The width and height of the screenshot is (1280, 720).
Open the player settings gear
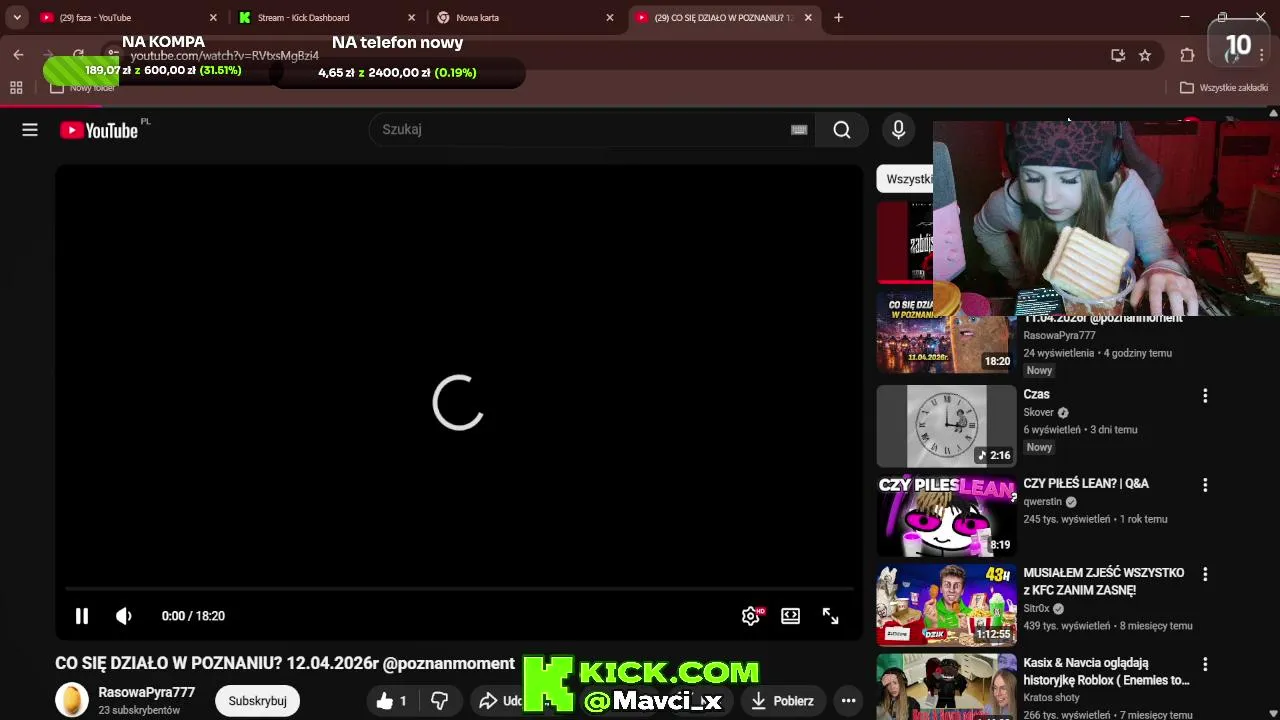tap(751, 616)
